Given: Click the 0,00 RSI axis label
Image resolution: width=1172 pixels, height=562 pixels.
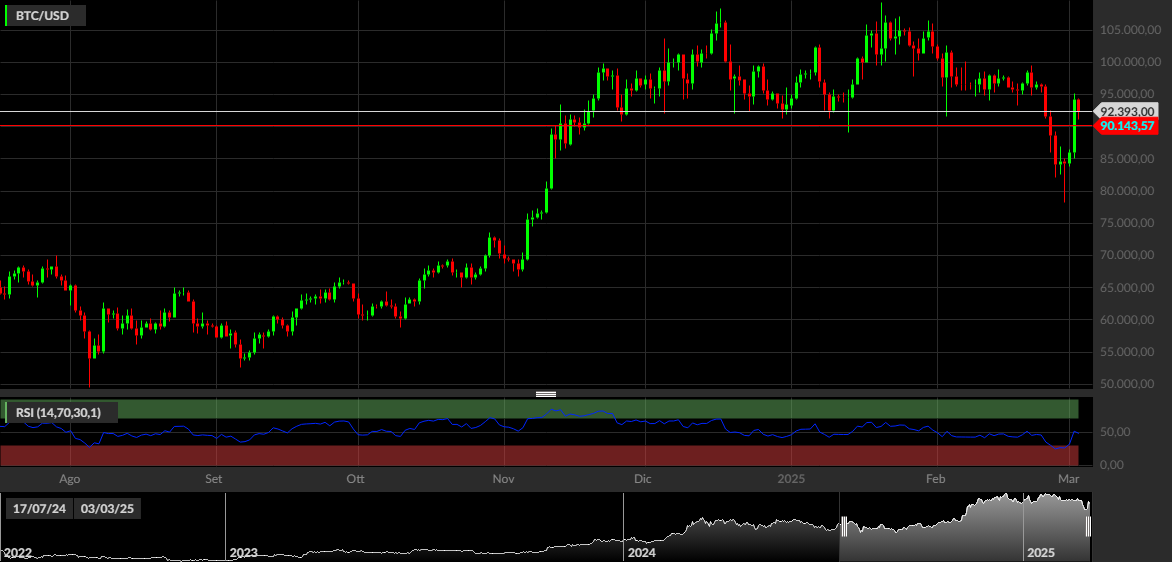Looking at the screenshot, I should [x=1113, y=464].
